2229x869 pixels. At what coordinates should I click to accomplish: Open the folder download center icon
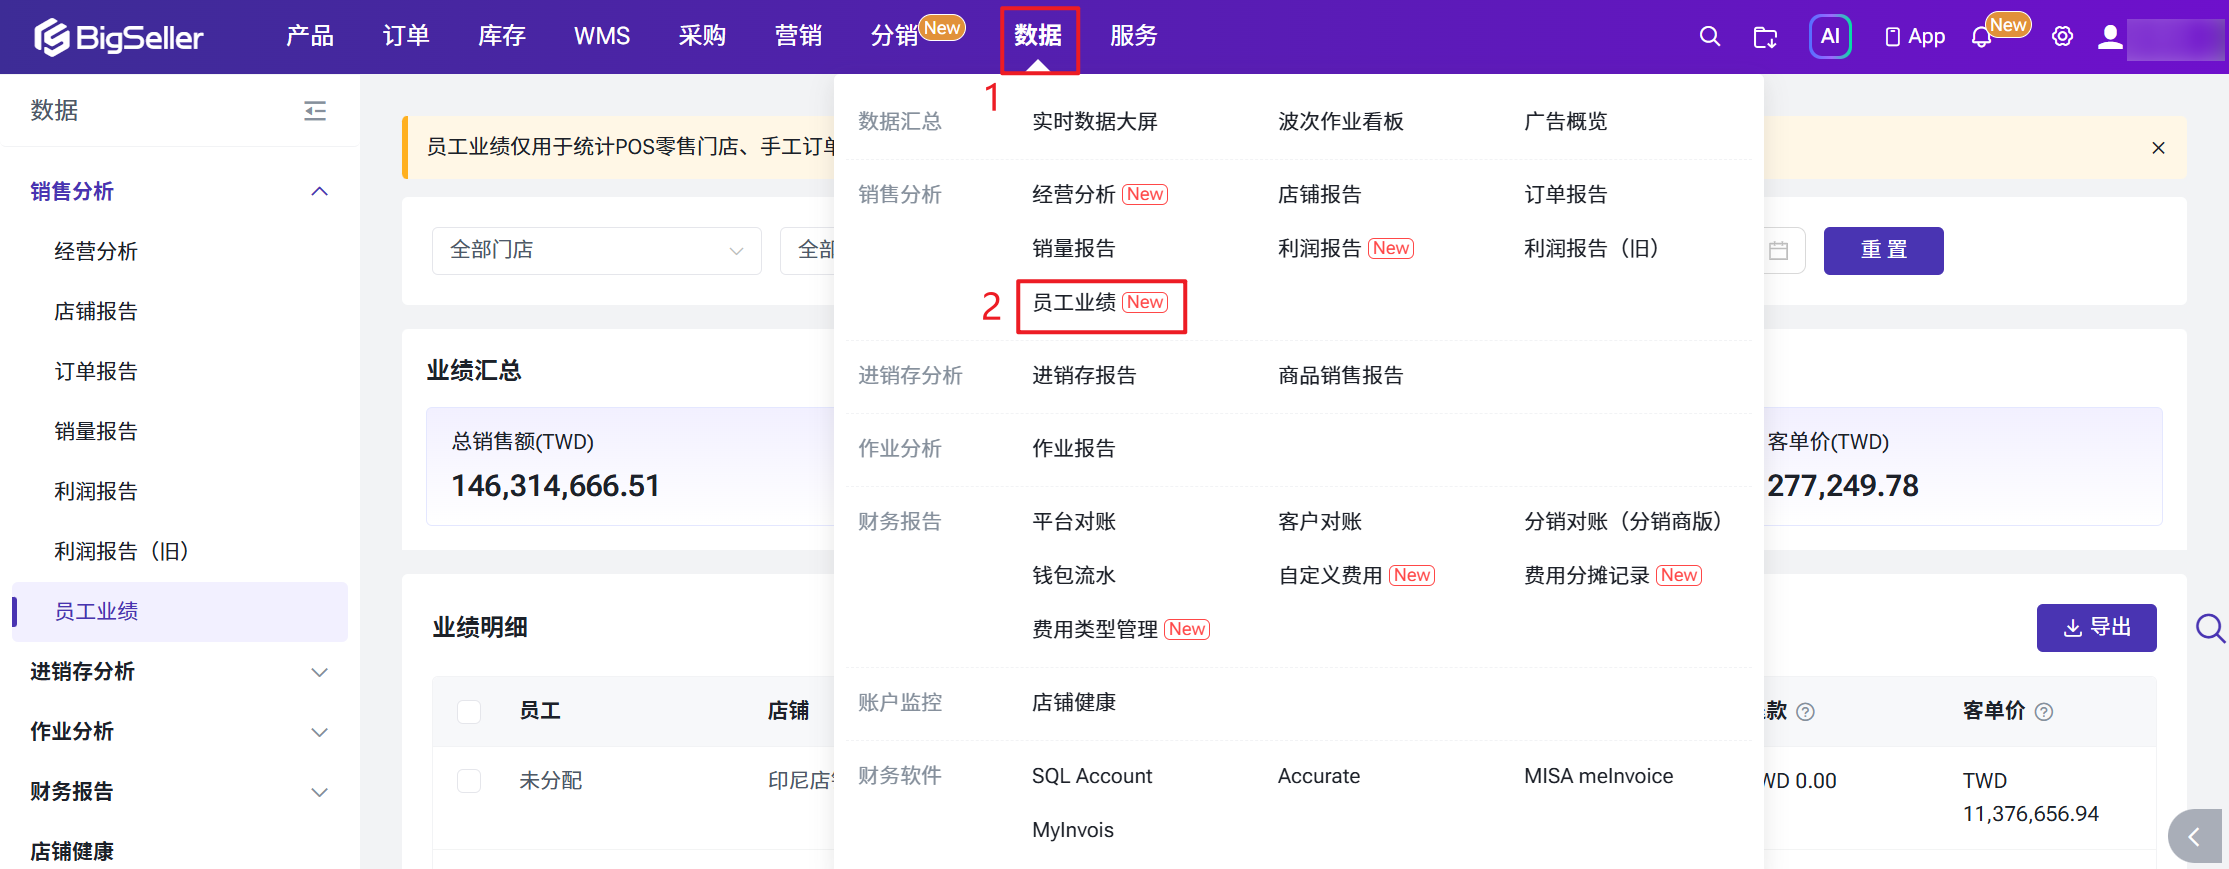tap(1766, 37)
